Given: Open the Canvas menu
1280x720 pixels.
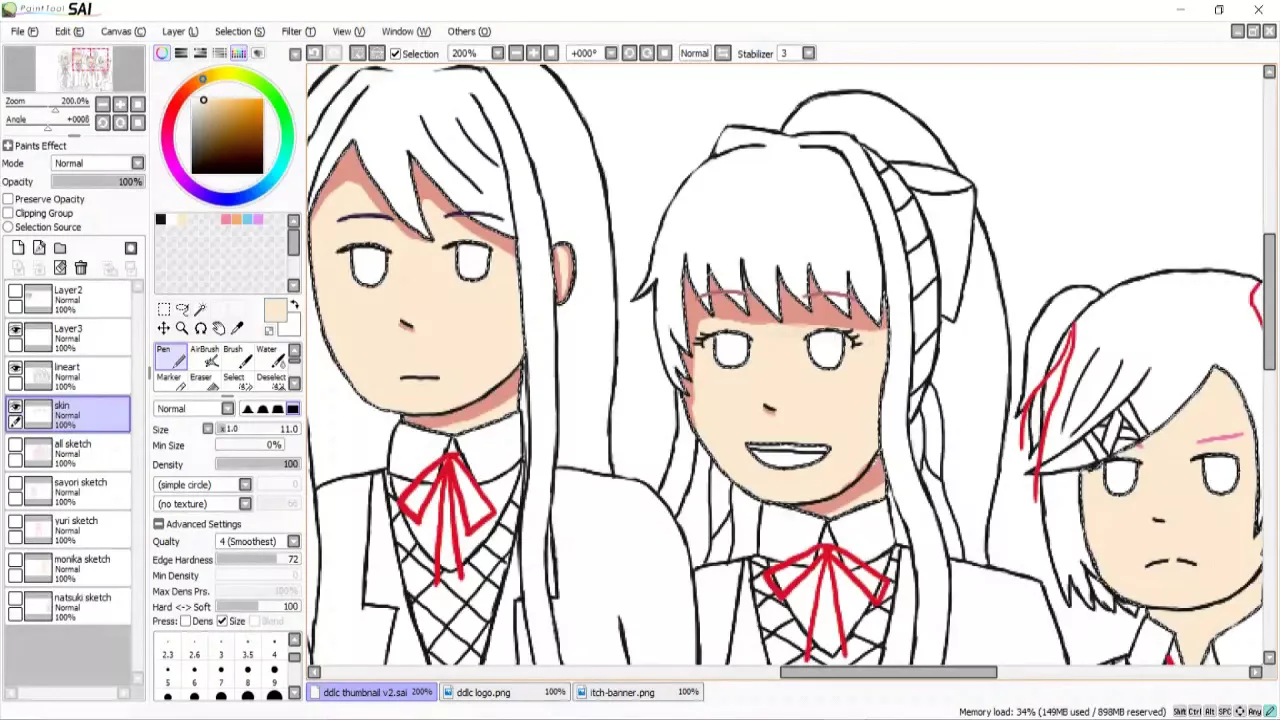Looking at the screenshot, I should (123, 31).
